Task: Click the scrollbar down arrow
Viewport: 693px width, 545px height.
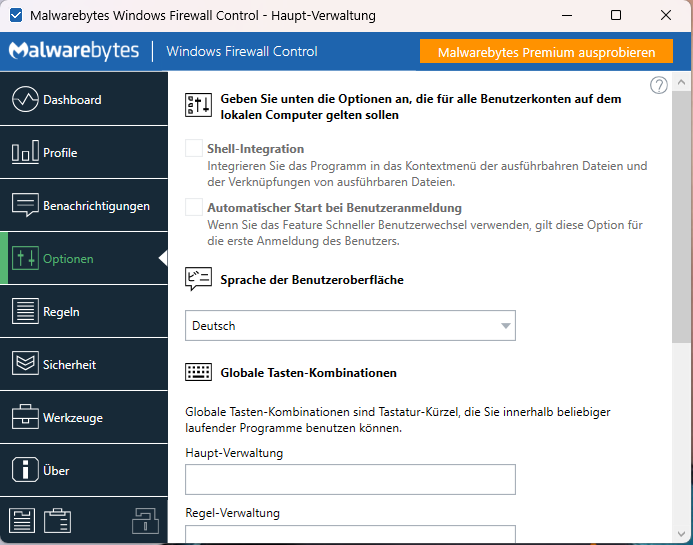Action: pos(681,534)
